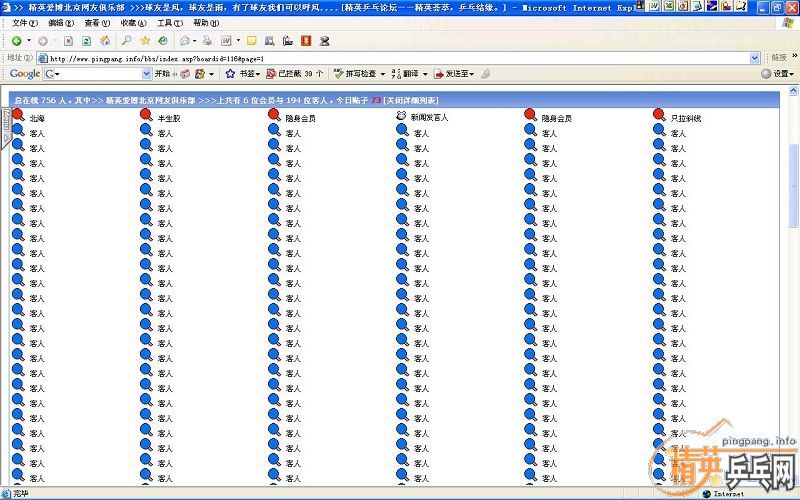
Task: Open the 书签 bookmarks star dropdown
Action: pyautogui.click(x=243, y=74)
